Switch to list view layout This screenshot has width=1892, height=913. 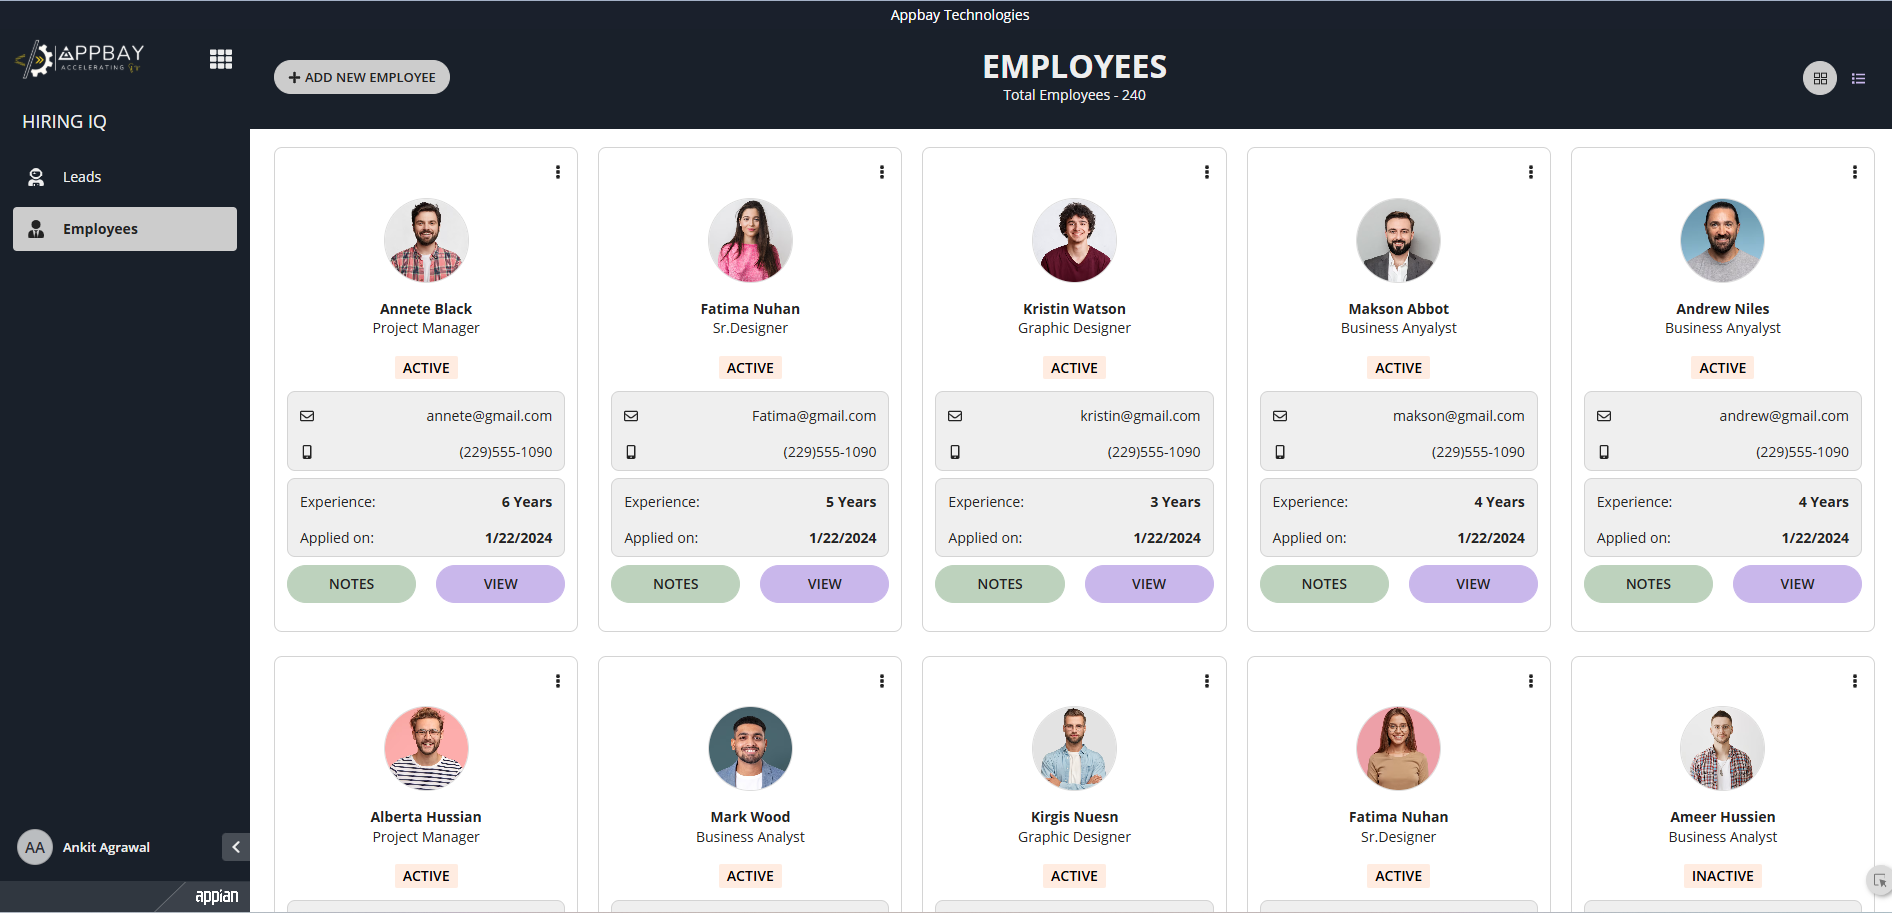1858,78
